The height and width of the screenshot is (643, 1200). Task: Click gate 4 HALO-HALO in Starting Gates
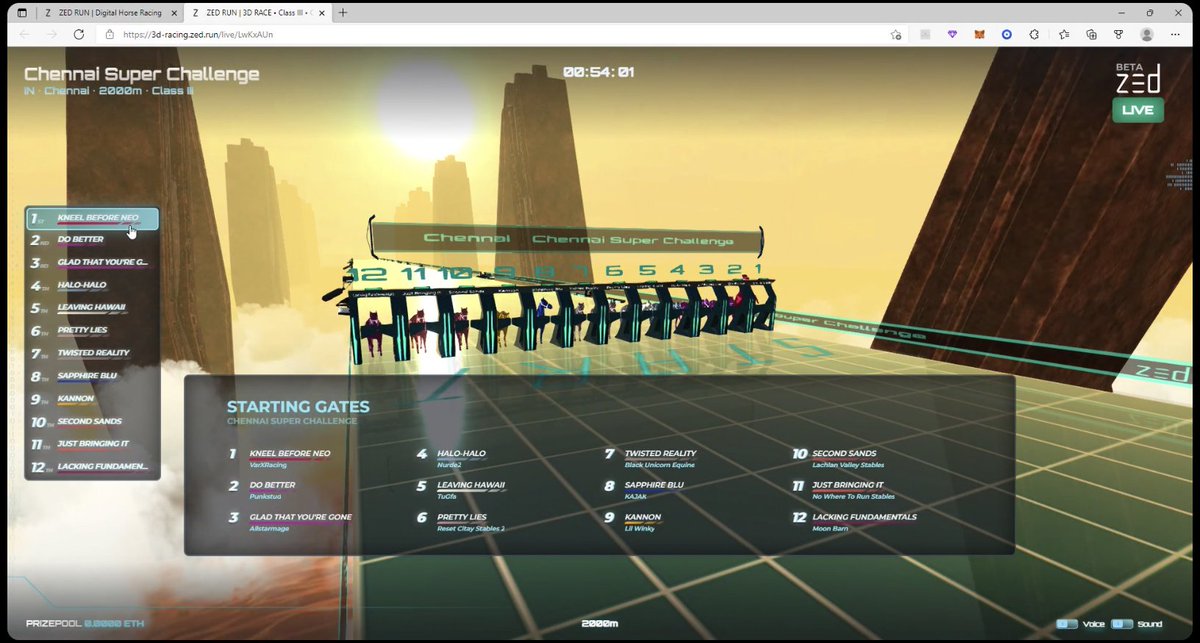click(x=451, y=458)
